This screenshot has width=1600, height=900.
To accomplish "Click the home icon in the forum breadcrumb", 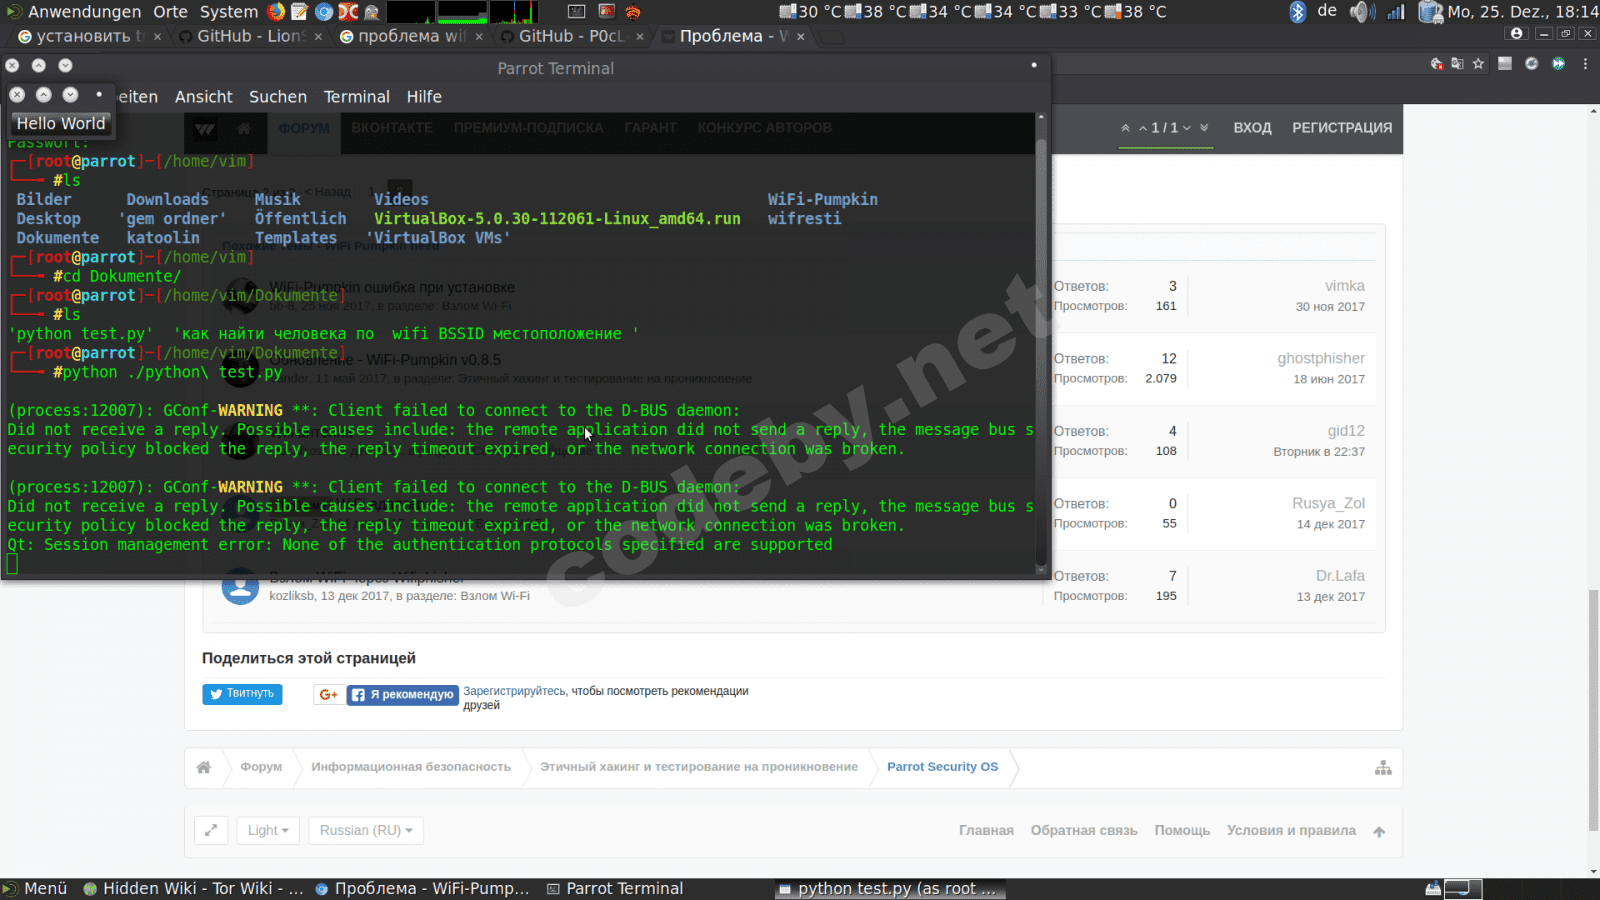I will tap(204, 767).
